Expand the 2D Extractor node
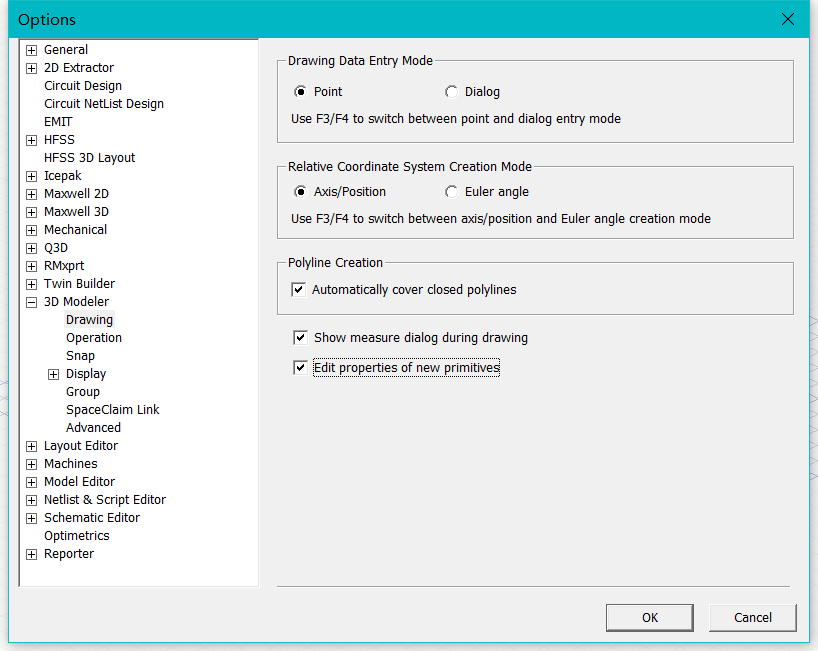This screenshot has height=651, width=818. (31, 68)
